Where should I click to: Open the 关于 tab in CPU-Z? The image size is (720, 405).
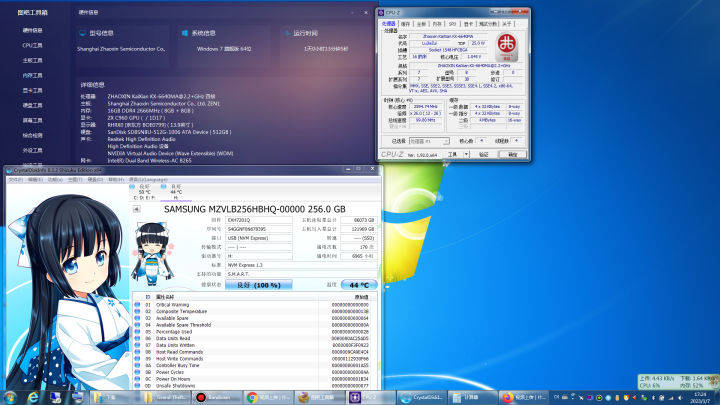click(x=506, y=24)
